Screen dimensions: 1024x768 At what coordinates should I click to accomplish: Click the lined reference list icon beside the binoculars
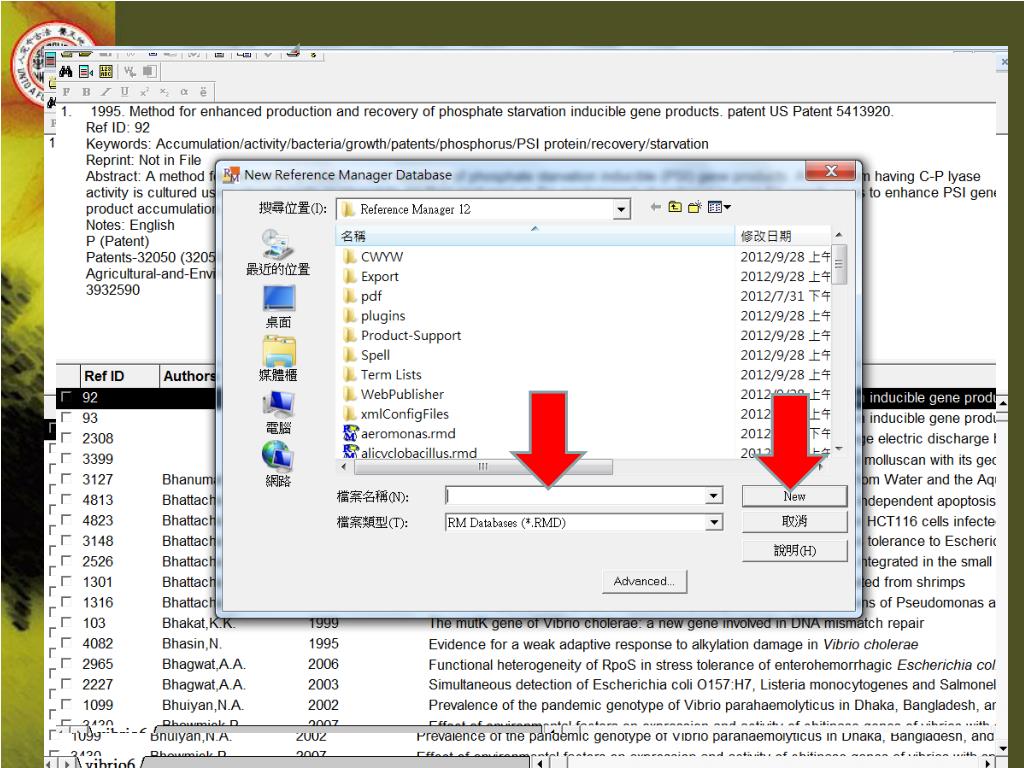tap(86, 71)
